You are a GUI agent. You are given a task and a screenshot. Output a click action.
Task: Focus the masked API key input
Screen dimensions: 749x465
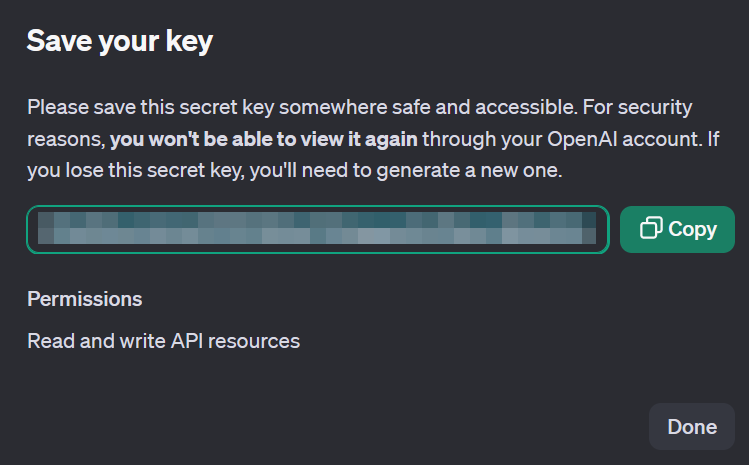[317, 229]
